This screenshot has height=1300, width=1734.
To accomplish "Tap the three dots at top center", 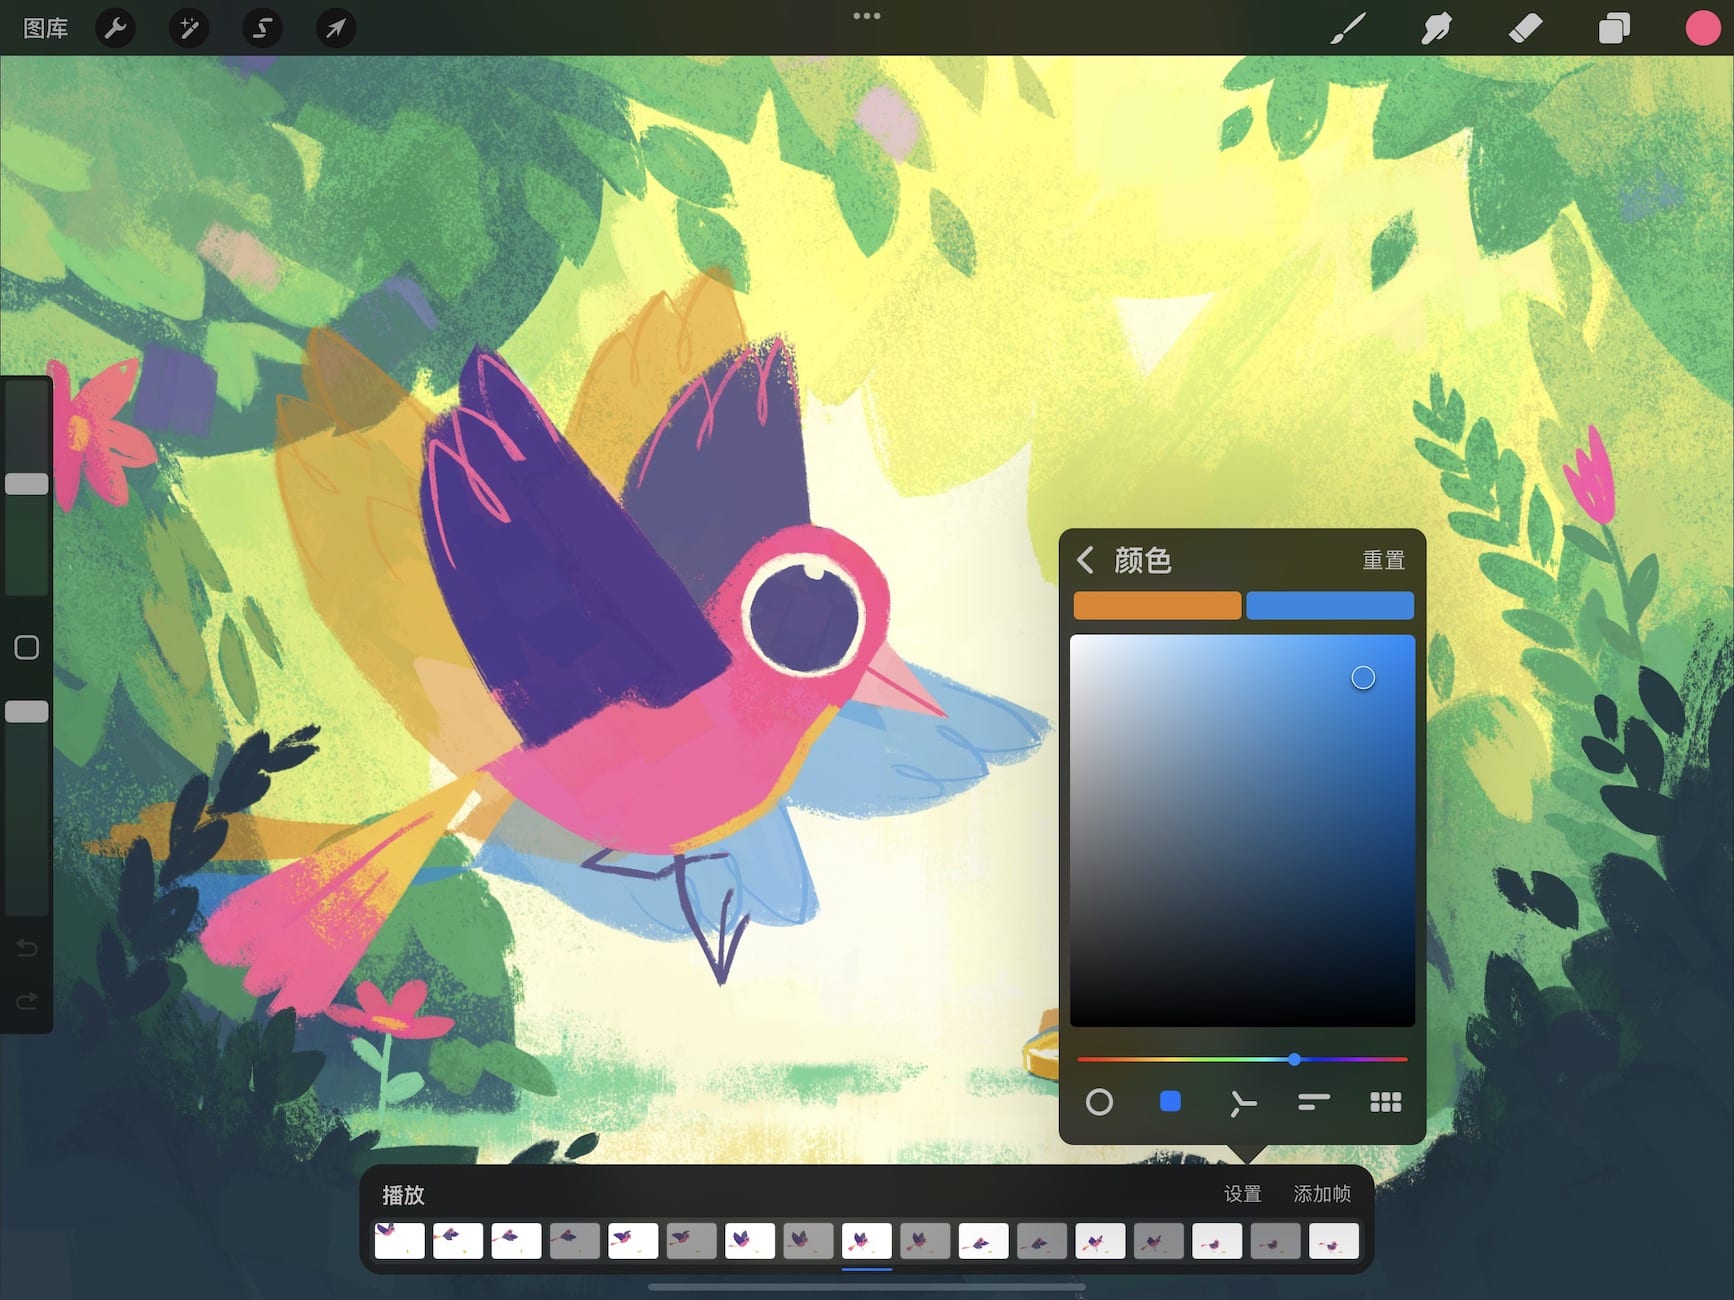I will point(867,16).
